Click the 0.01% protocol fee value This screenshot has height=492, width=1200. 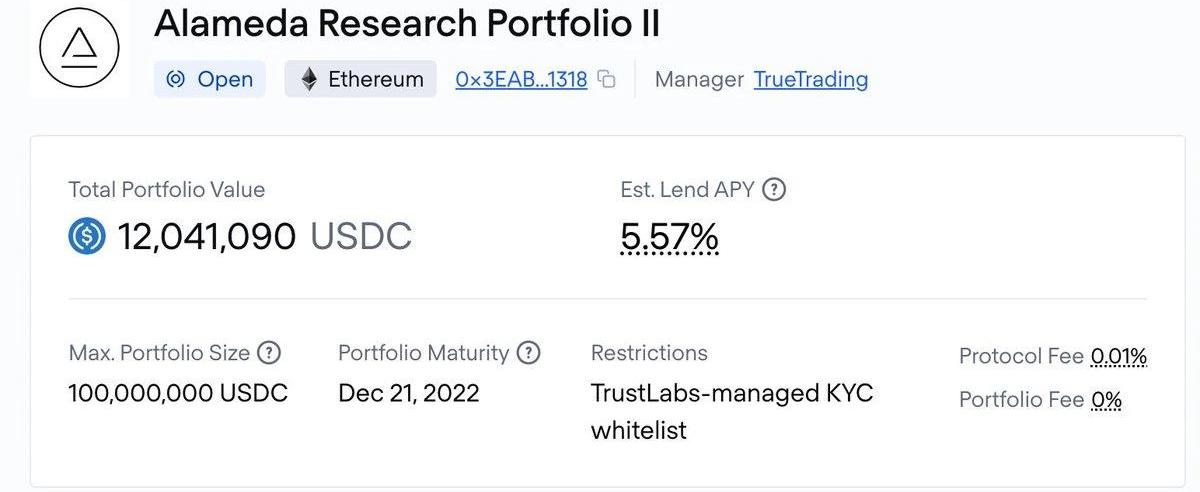(x=1118, y=356)
